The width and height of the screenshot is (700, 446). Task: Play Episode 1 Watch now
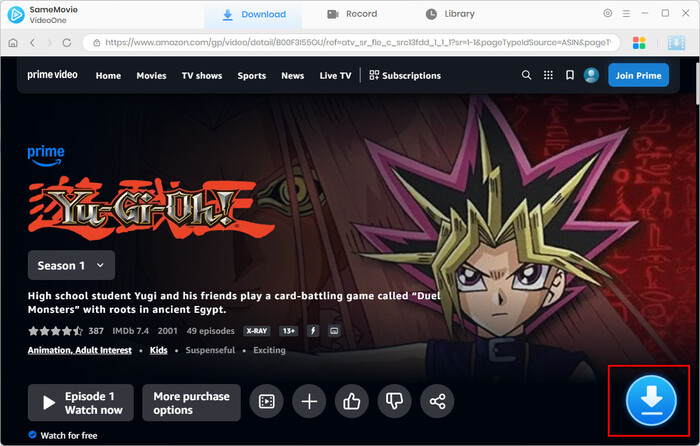81,402
